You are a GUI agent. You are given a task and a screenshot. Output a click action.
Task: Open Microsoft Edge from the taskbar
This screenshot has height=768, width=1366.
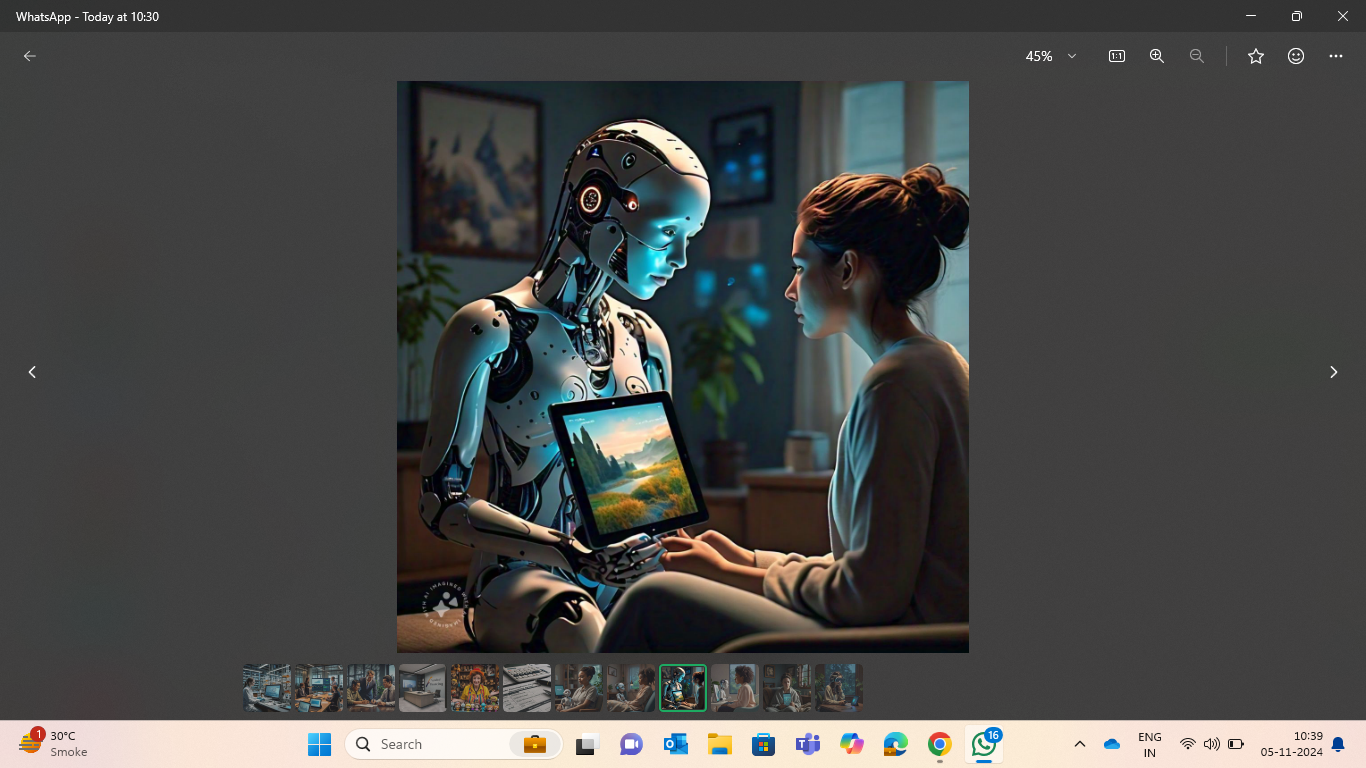point(895,744)
